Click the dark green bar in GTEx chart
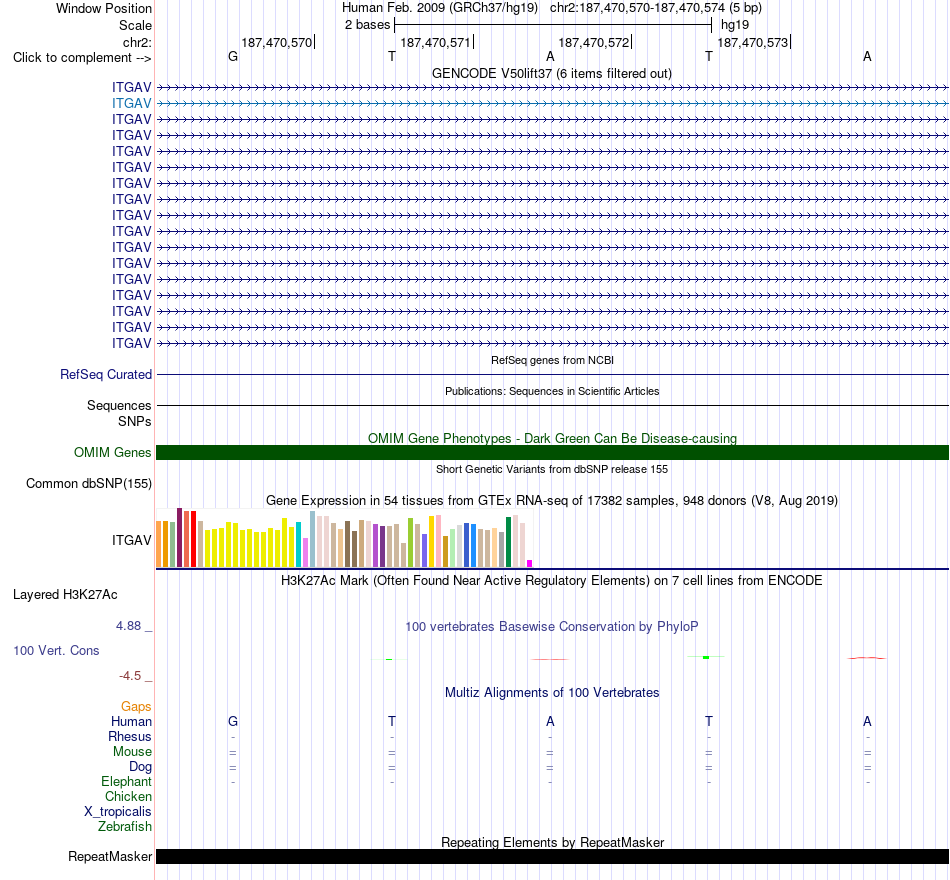This screenshot has height=880, width=950. [508, 542]
